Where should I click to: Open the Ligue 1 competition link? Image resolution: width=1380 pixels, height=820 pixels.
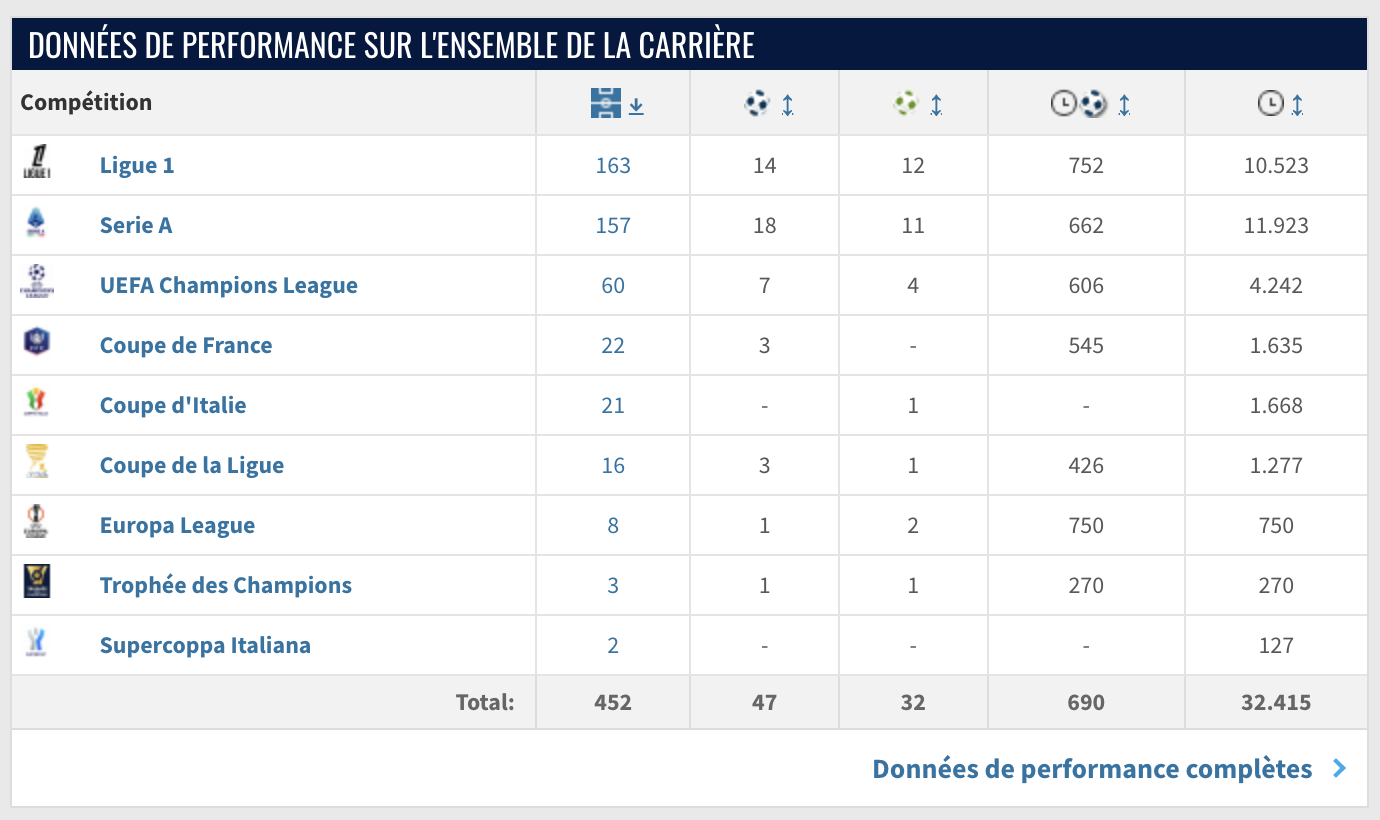point(137,166)
